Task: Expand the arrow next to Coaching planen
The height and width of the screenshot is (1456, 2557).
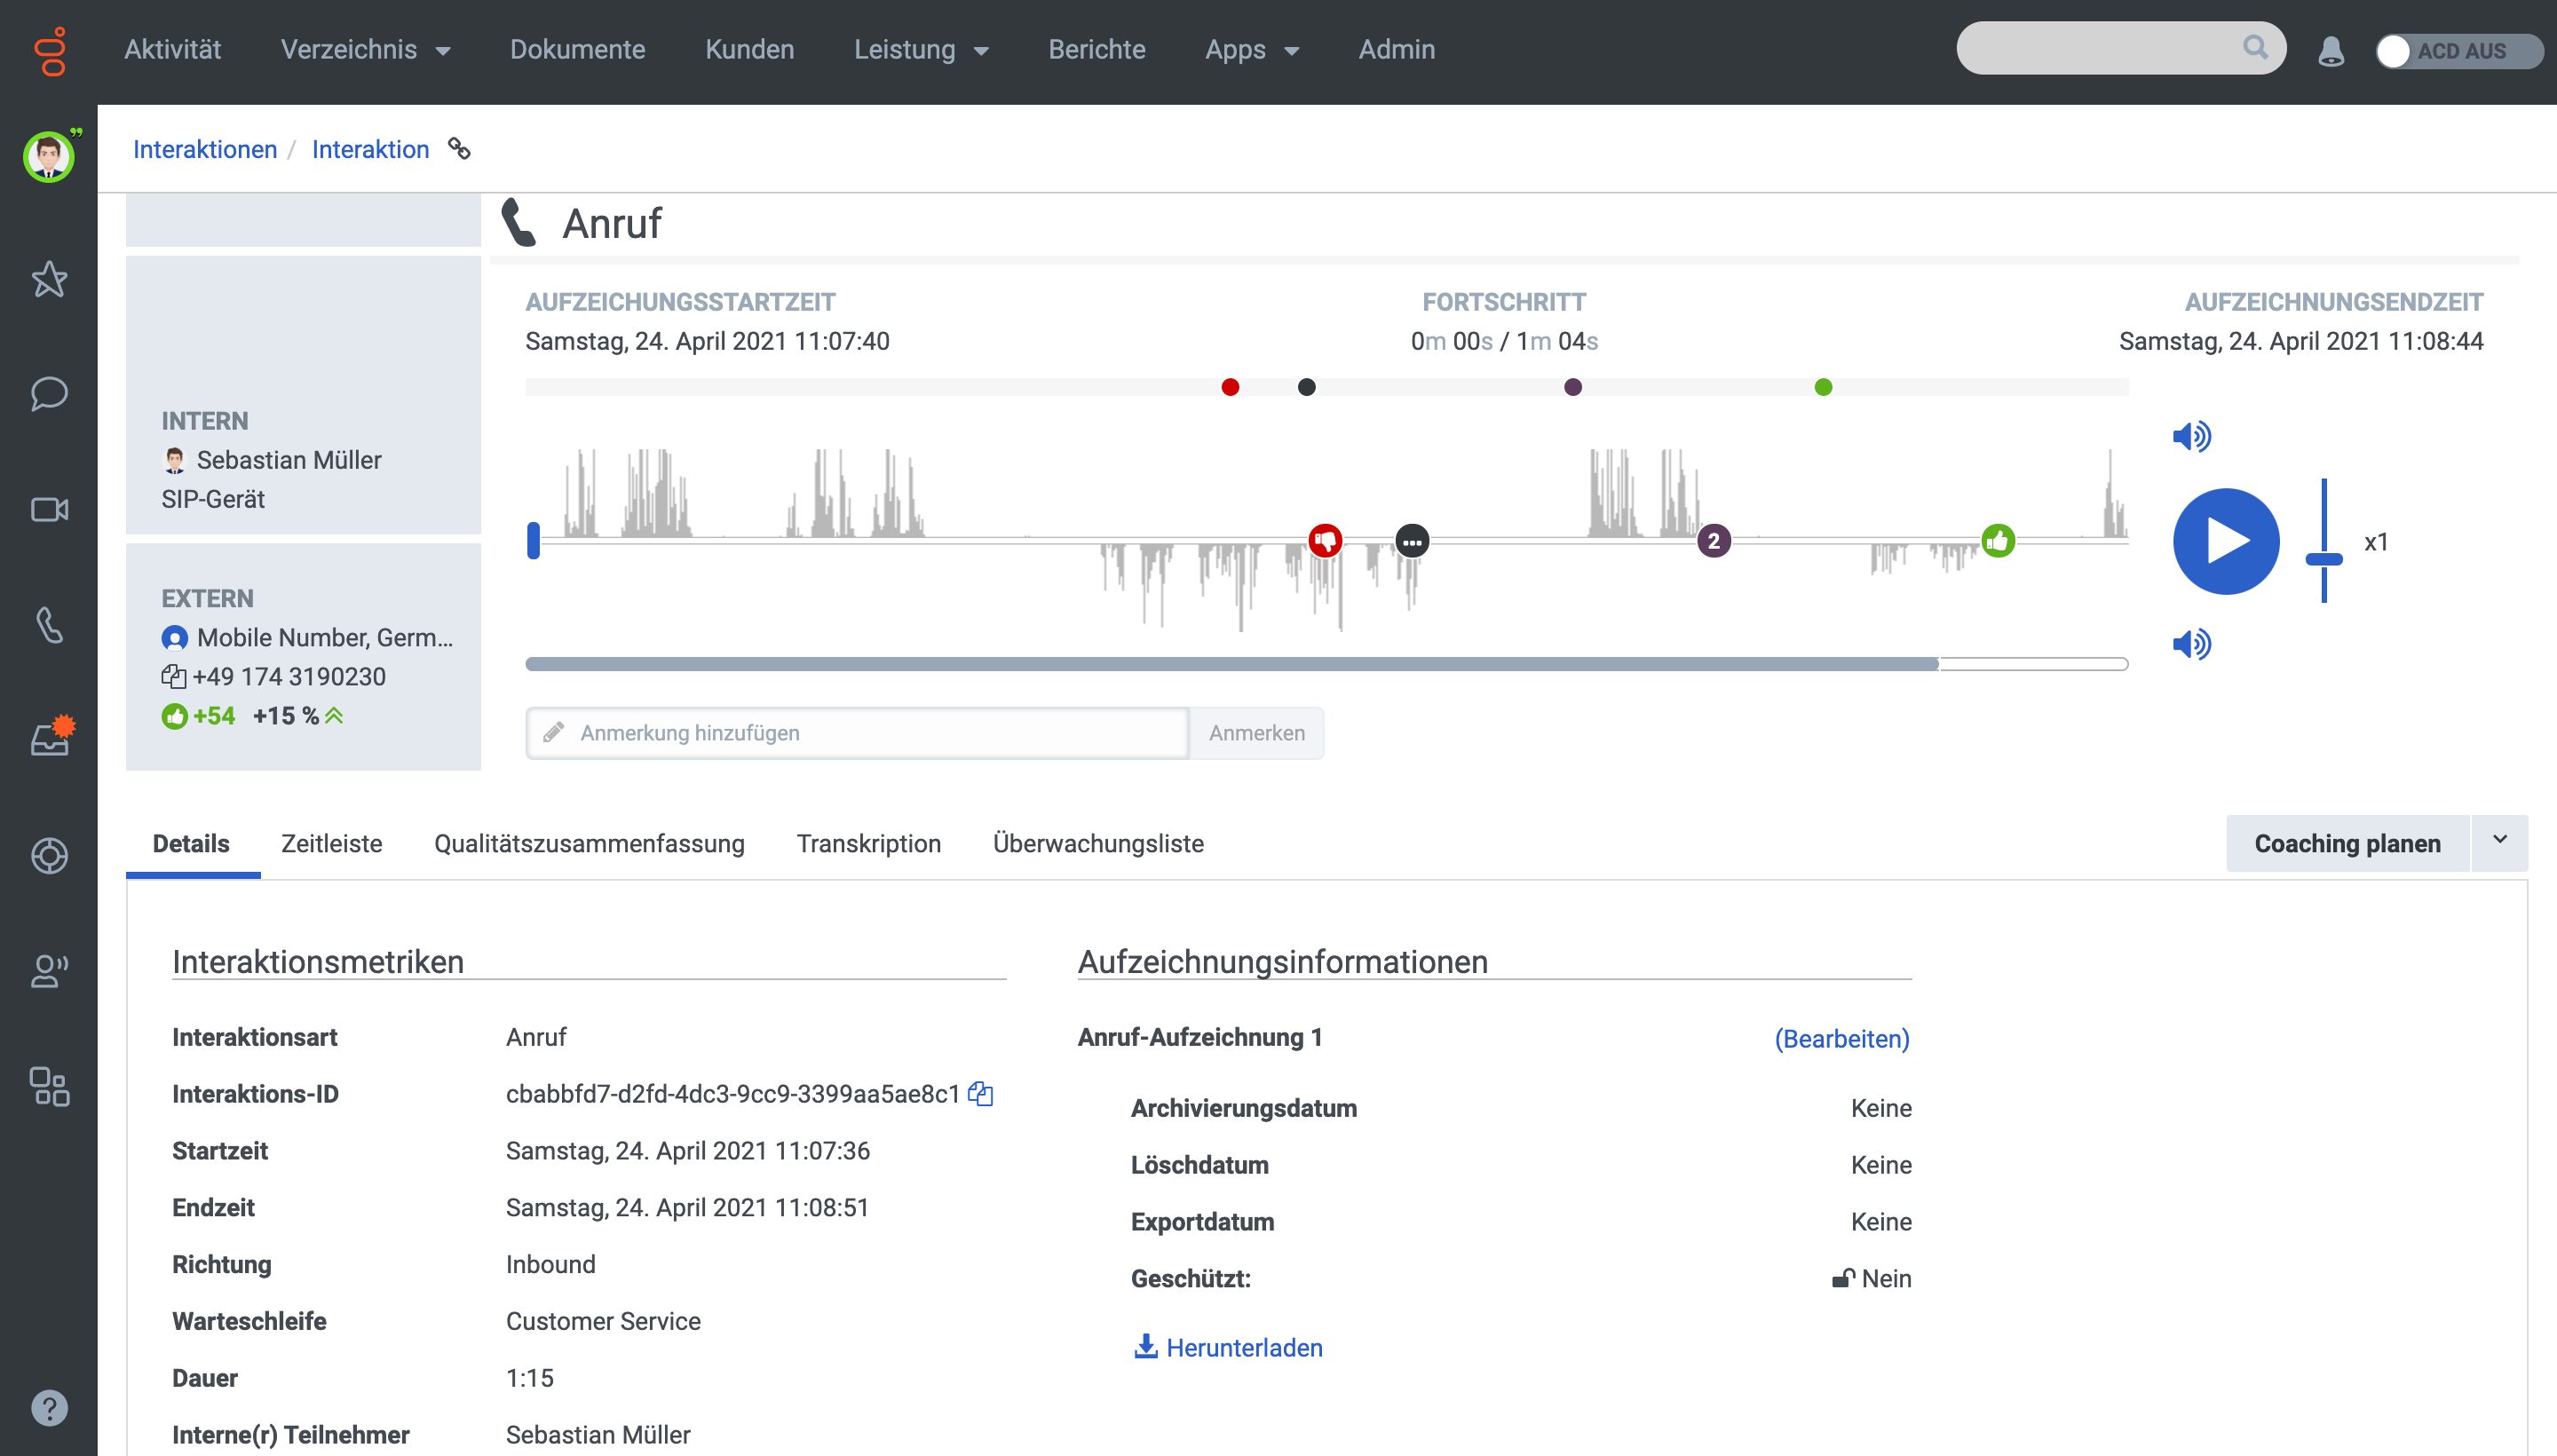Action: [x=2499, y=842]
